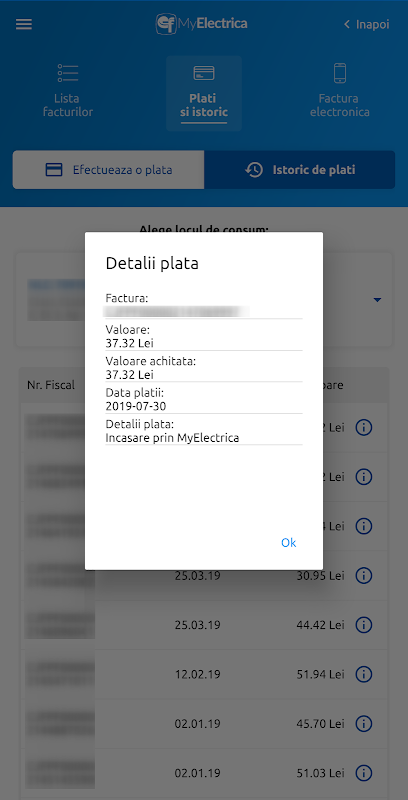Open Lista facturilor tab
The width and height of the screenshot is (408, 800).
[x=68, y=90]
